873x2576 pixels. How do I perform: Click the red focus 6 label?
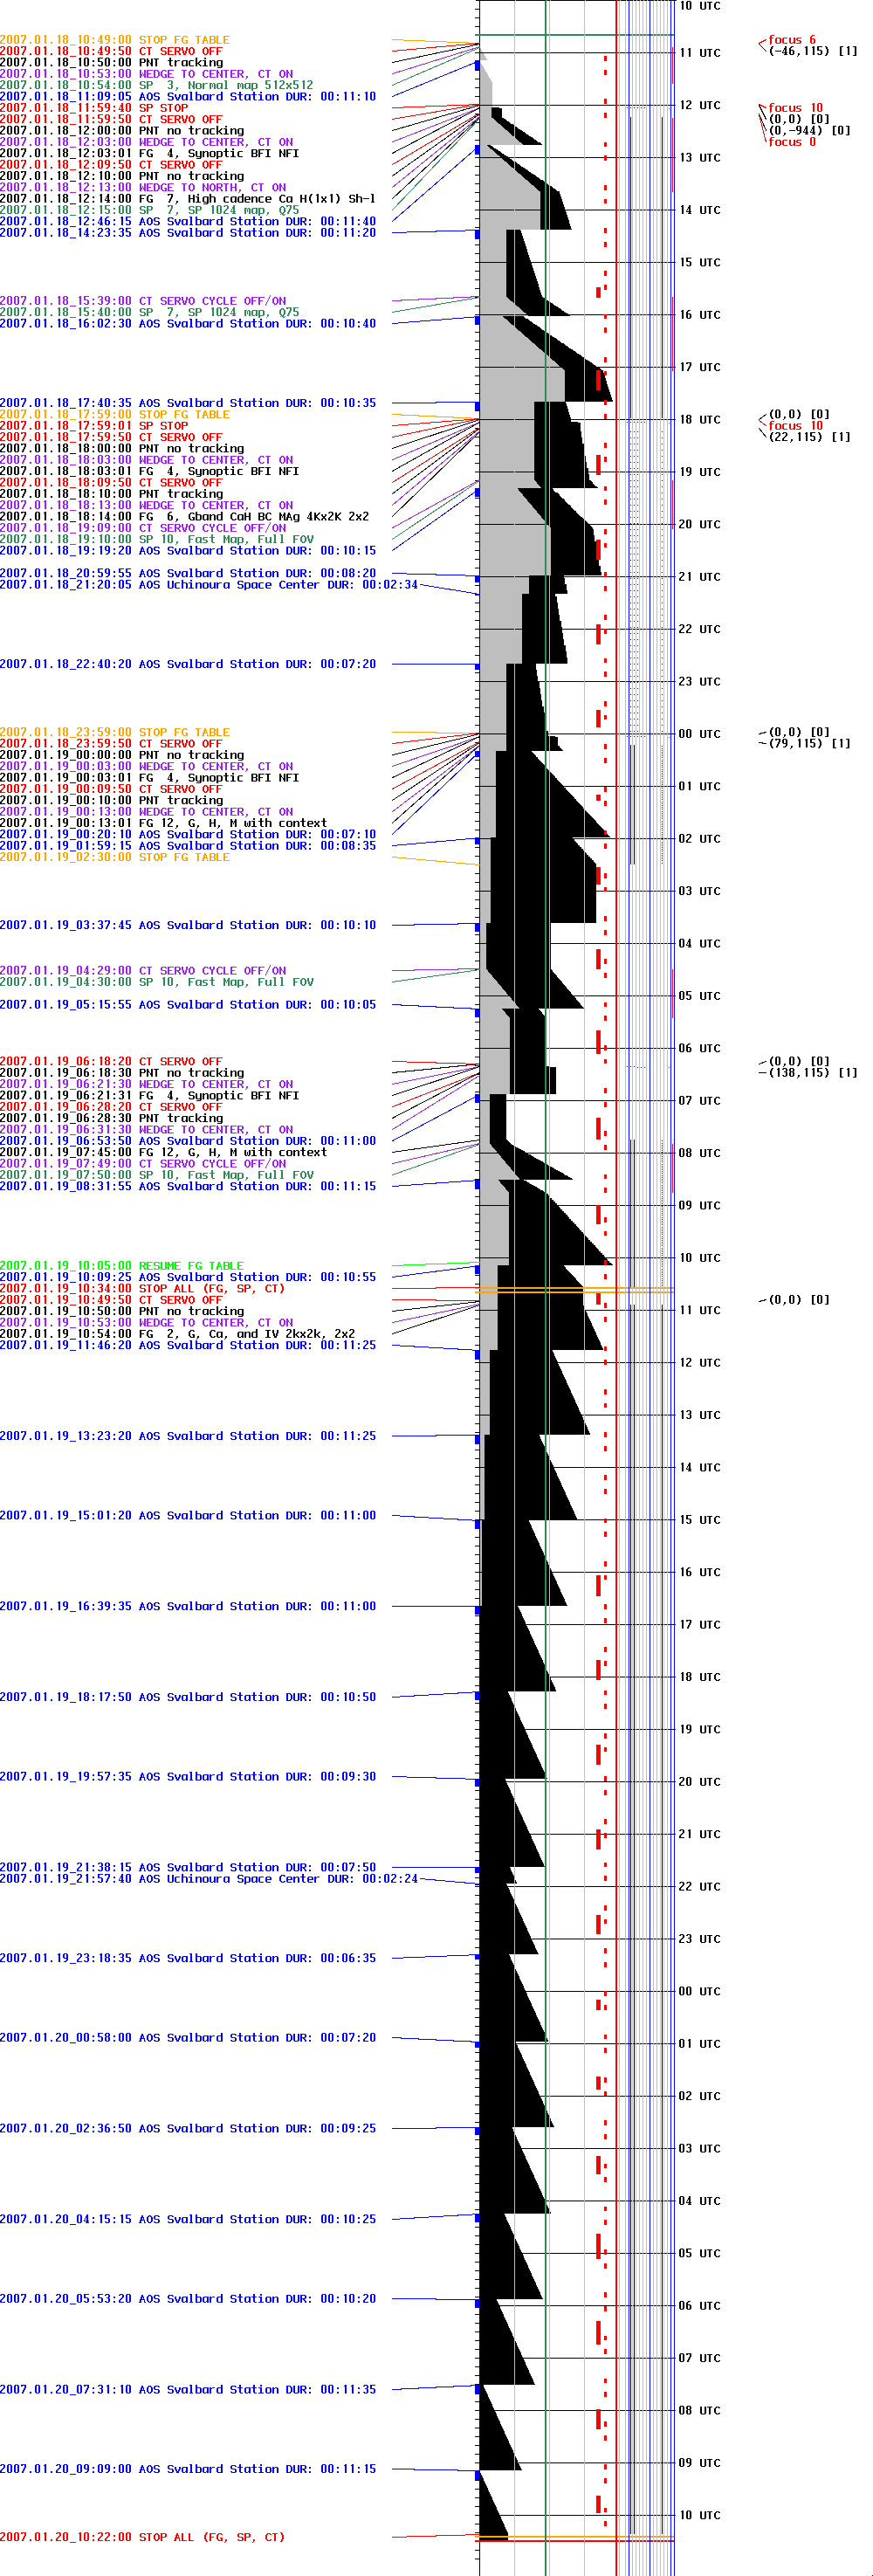[x=791, y=40]
